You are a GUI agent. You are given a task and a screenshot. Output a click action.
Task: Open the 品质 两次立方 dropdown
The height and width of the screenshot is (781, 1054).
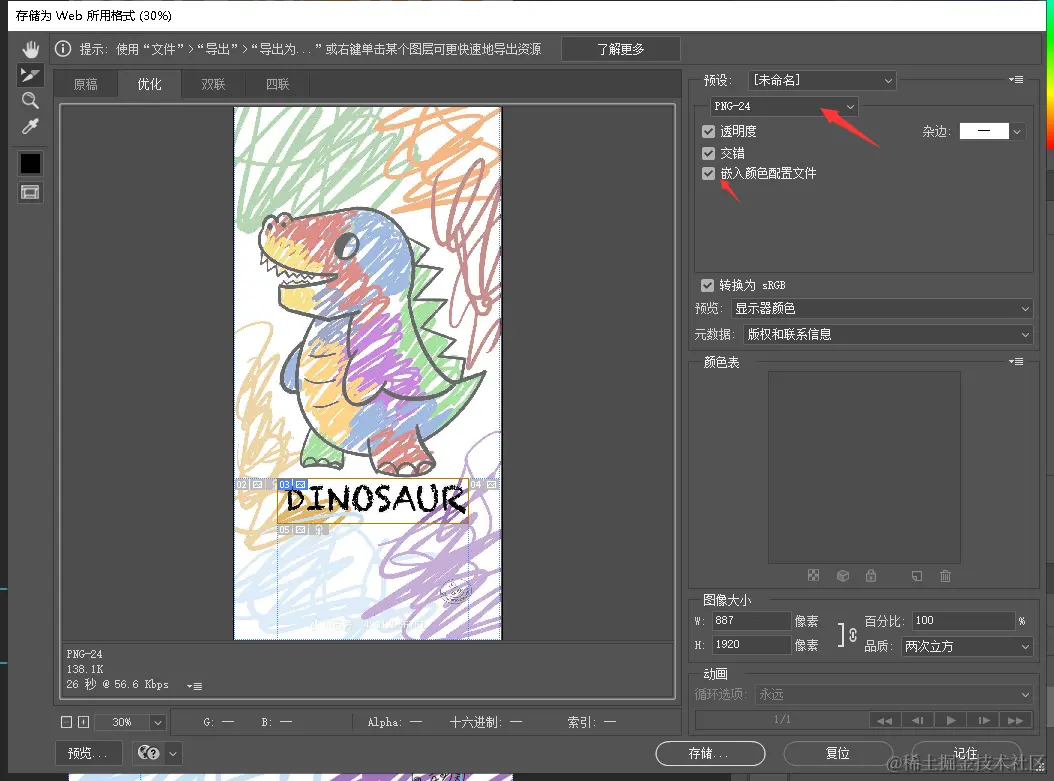(x=967, y=647)
